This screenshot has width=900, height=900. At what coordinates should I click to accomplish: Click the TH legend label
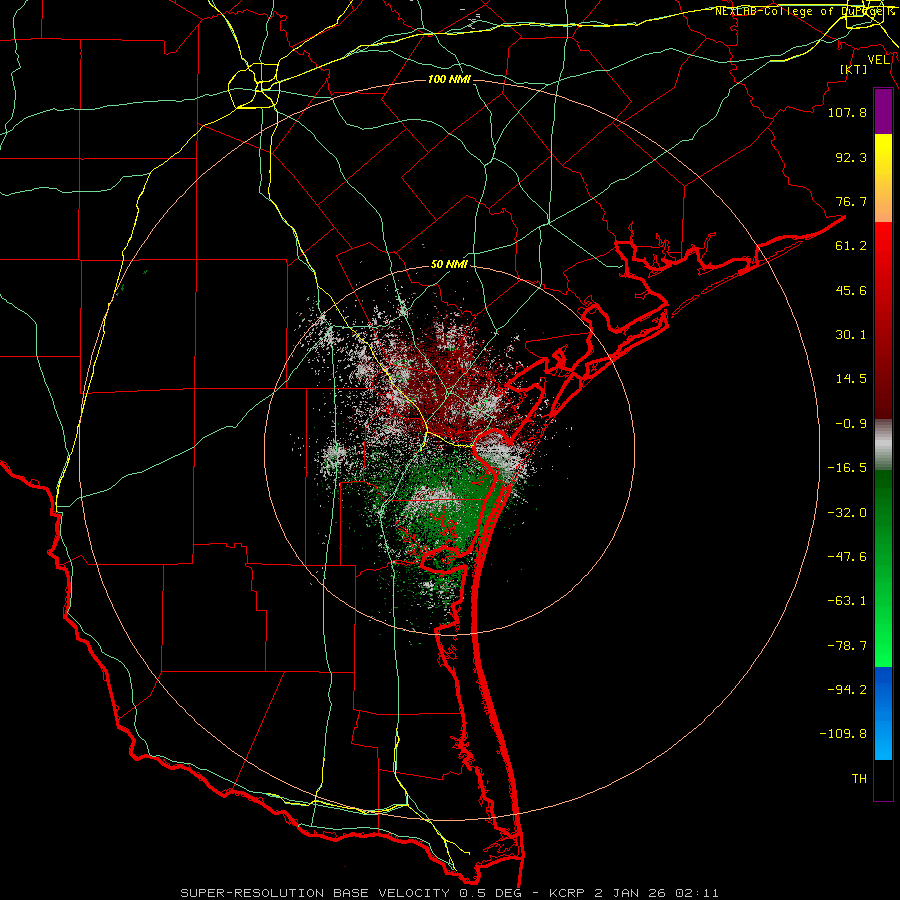tap(859, 779)
